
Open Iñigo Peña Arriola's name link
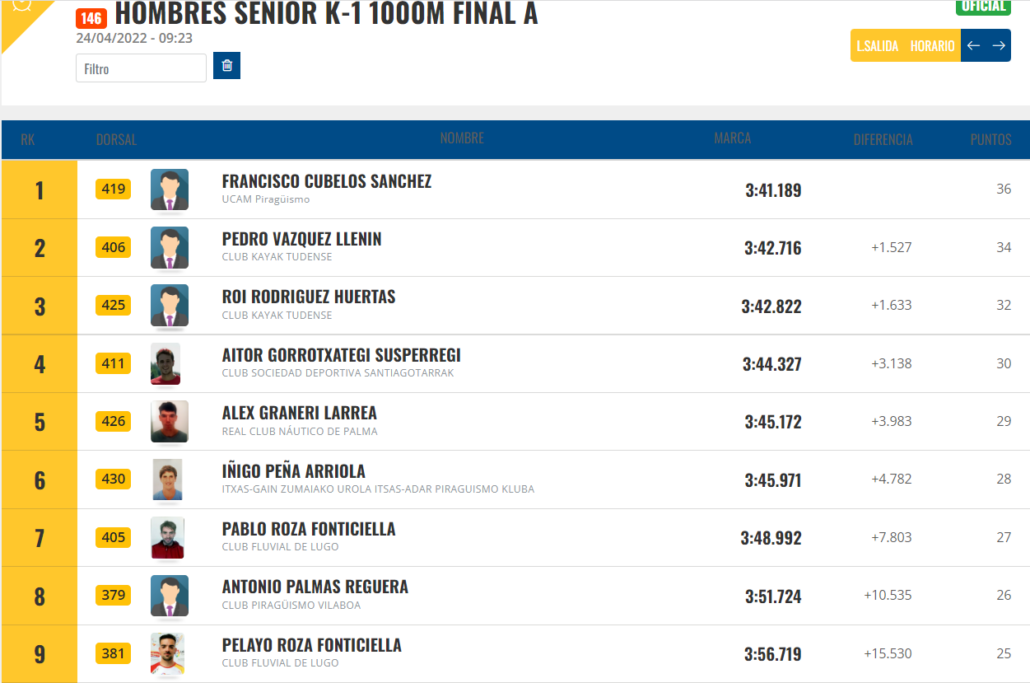(x=294, y=471)
